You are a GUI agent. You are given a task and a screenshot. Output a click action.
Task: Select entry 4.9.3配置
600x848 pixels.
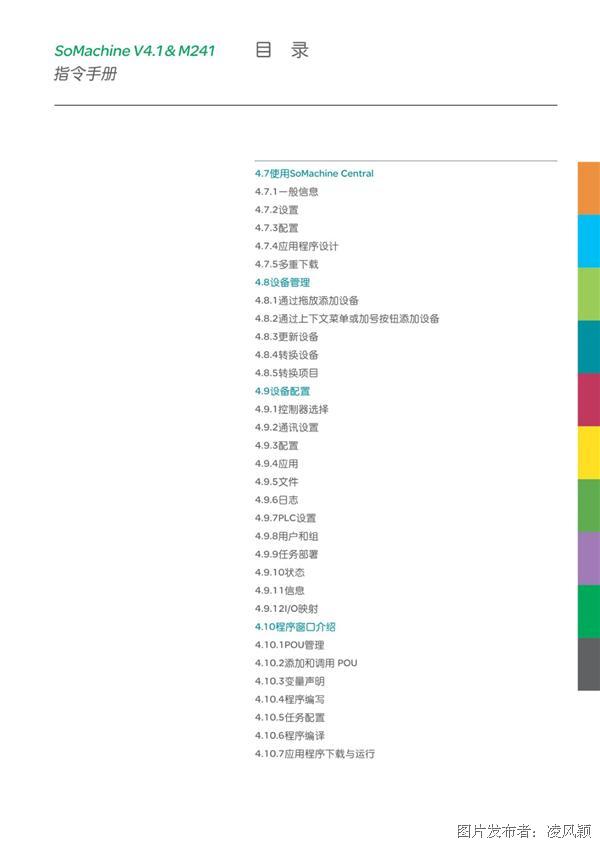pos(276,446)
